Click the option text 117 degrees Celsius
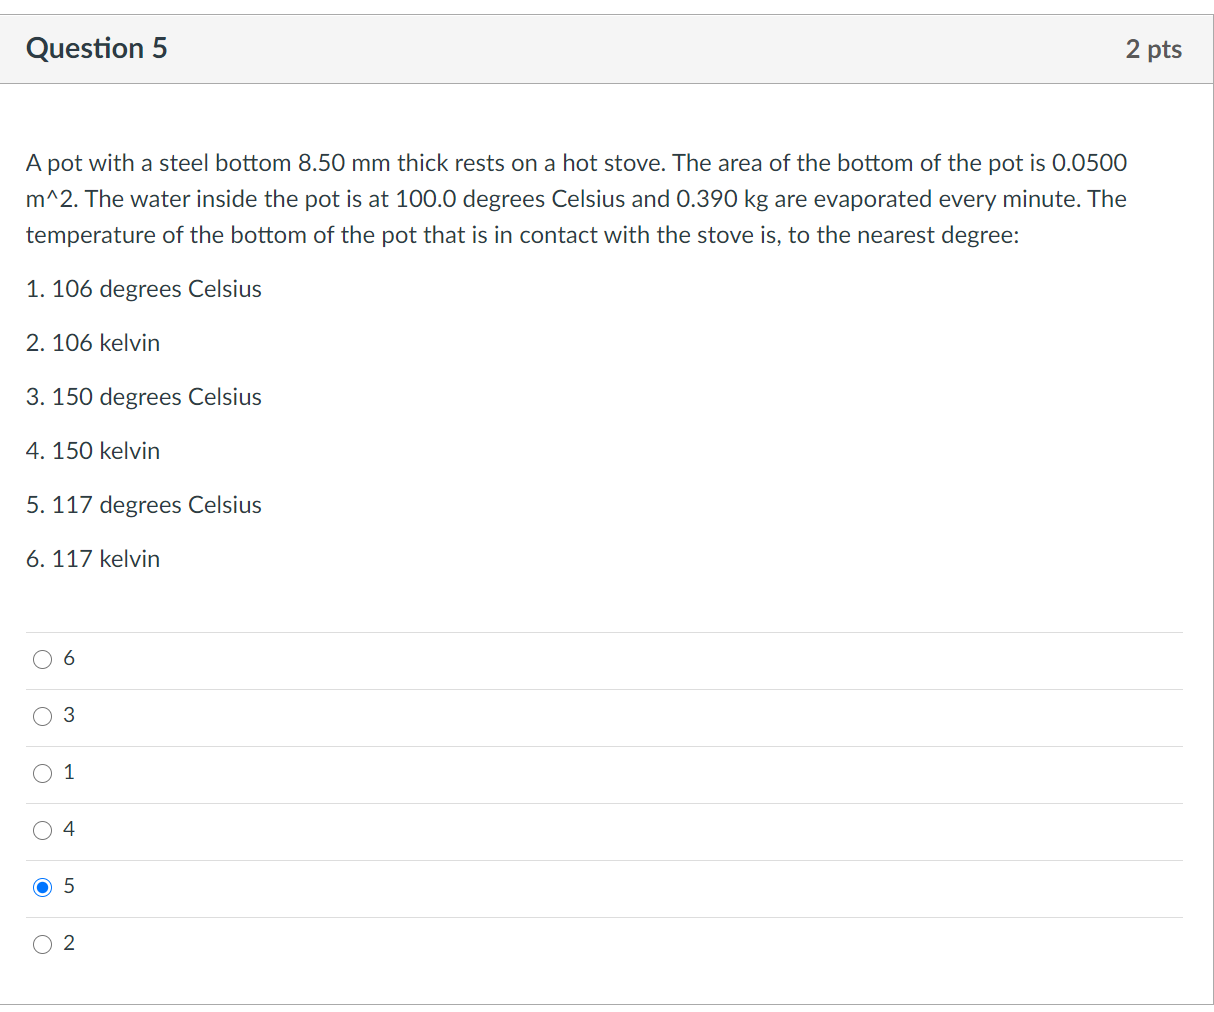 pyautogui.click(x=143, y=505)
